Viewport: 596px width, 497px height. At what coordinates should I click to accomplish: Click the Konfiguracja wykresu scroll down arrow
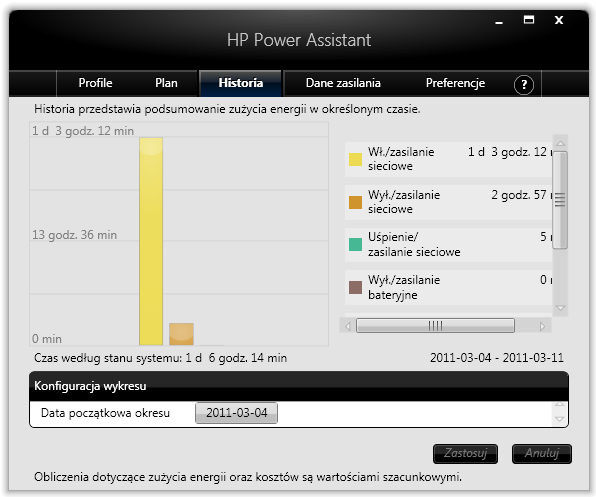[x=560, y=419]
